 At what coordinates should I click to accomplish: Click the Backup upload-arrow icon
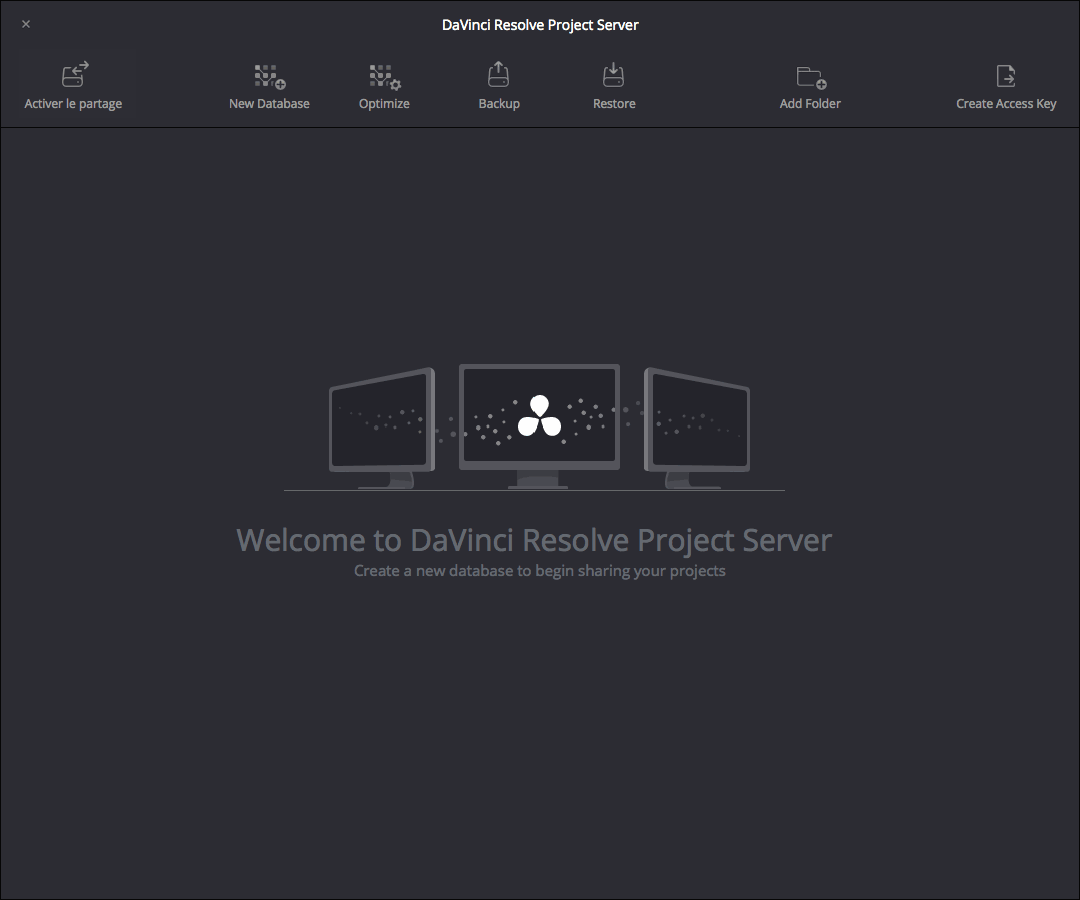pyautogui.click(x=498, y=76)
